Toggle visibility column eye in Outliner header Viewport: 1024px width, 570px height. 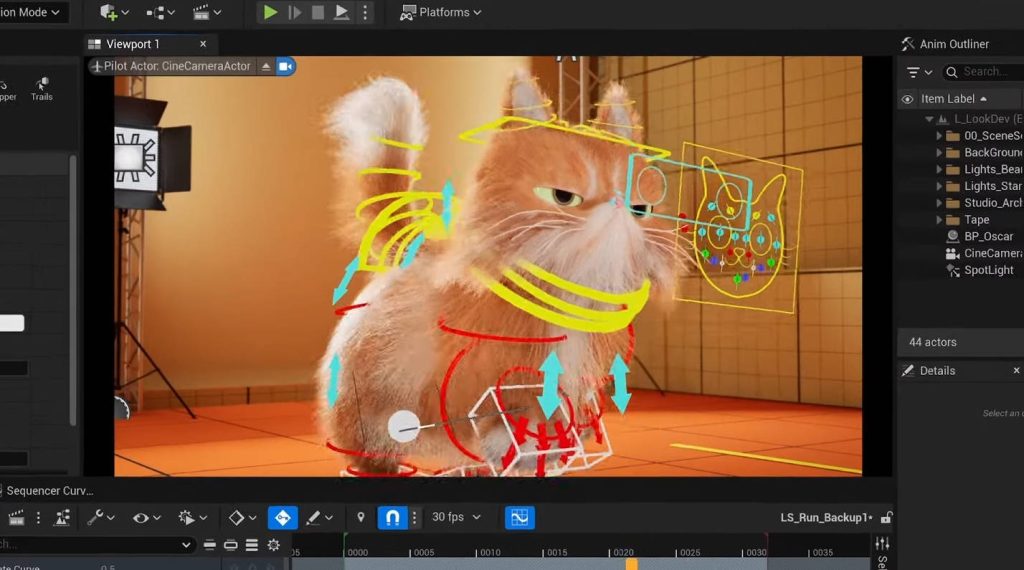[907, 99]
